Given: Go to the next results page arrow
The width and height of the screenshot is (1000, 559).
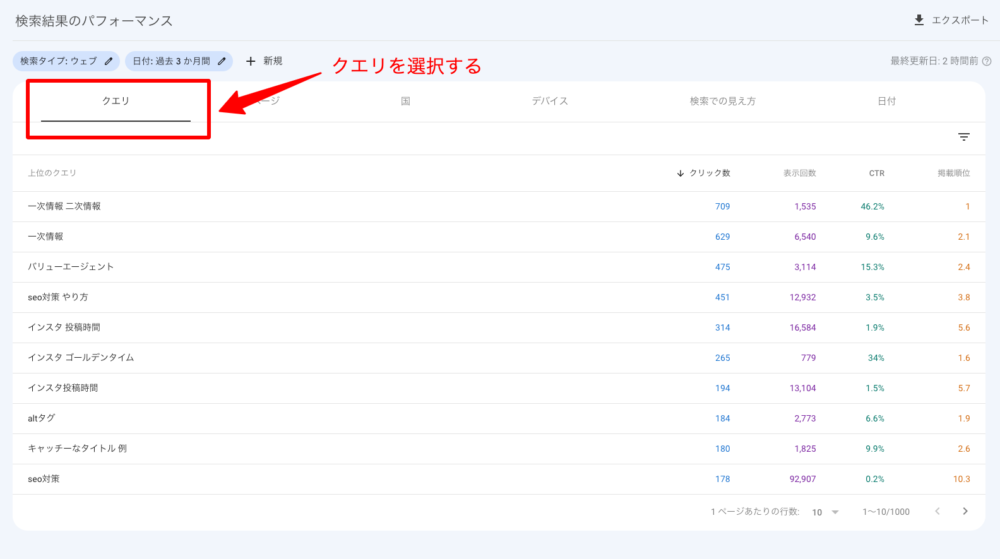Looking at the screenshot, I should pos(965,511).
